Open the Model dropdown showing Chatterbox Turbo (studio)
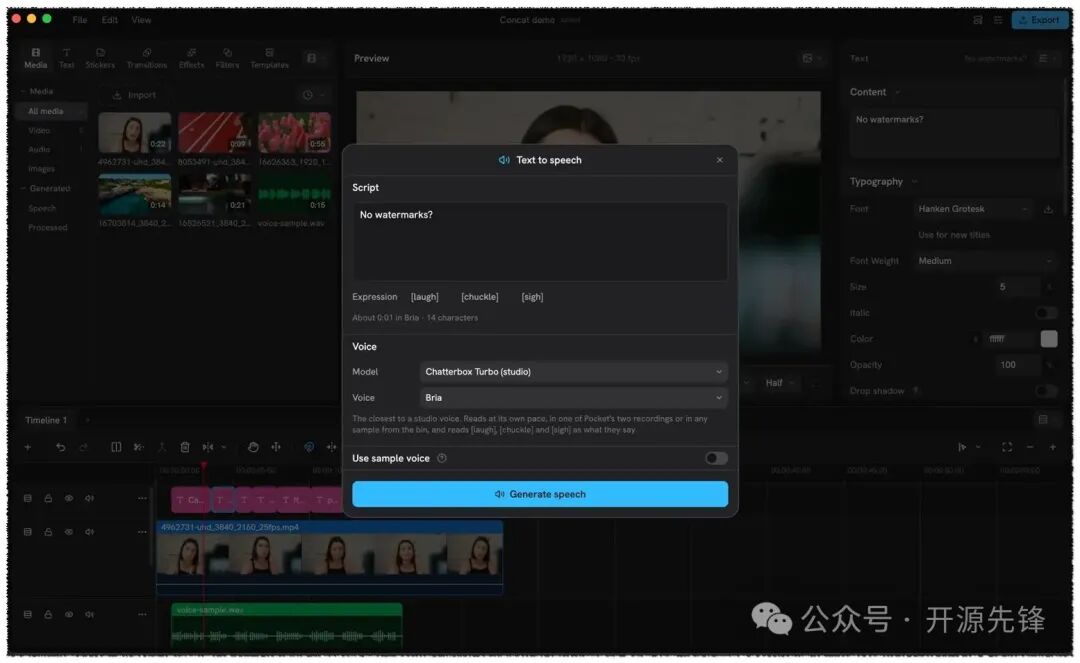1080x663 pixels. 574,372
